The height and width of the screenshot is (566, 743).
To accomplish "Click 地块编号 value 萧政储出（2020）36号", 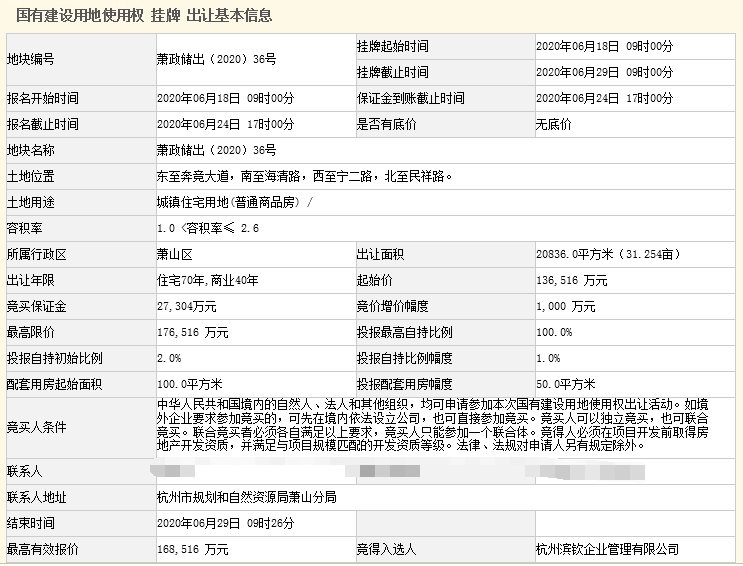I will 217,59.
